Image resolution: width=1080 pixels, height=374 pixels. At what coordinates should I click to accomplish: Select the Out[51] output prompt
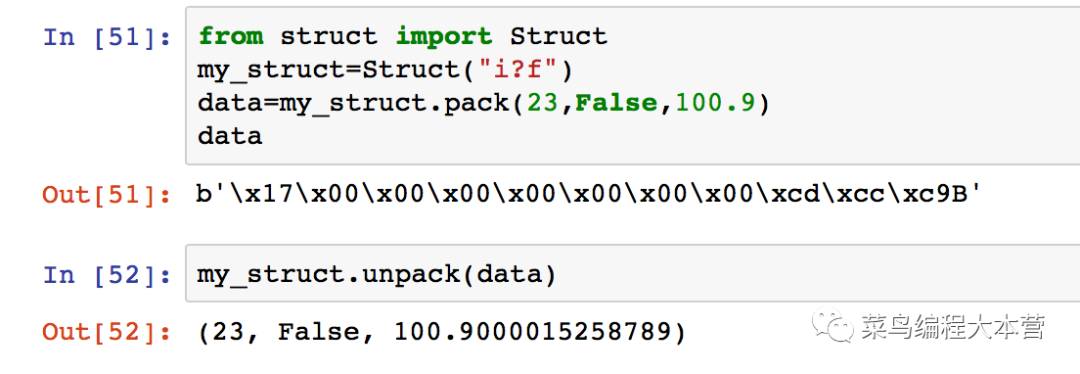(107, 195)
